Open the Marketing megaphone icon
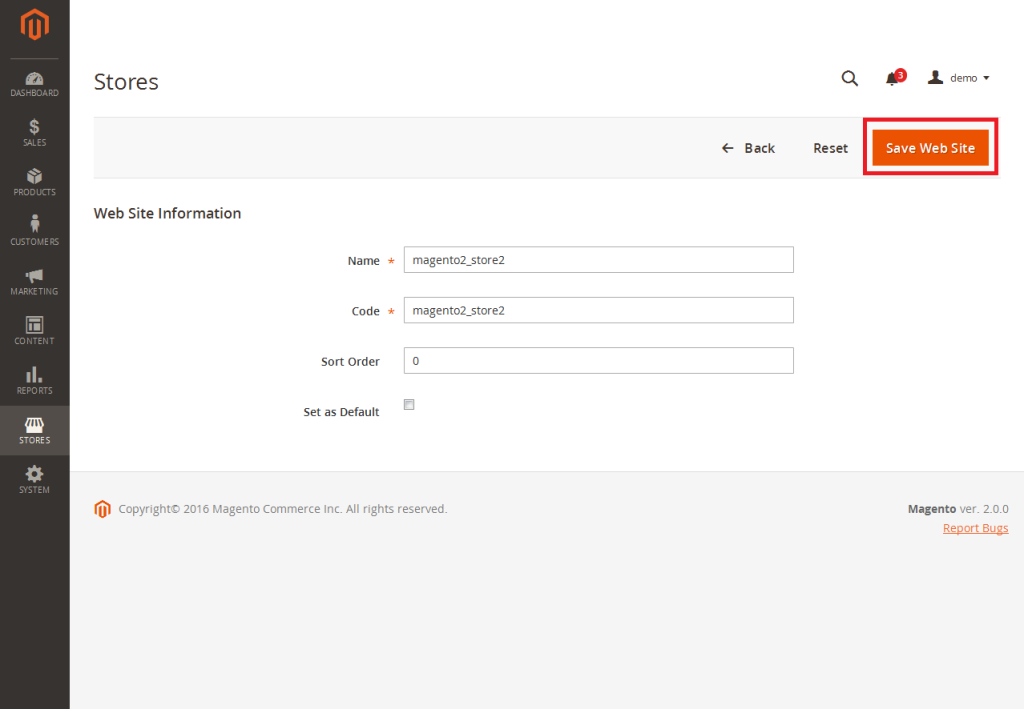 click(34, 281)
